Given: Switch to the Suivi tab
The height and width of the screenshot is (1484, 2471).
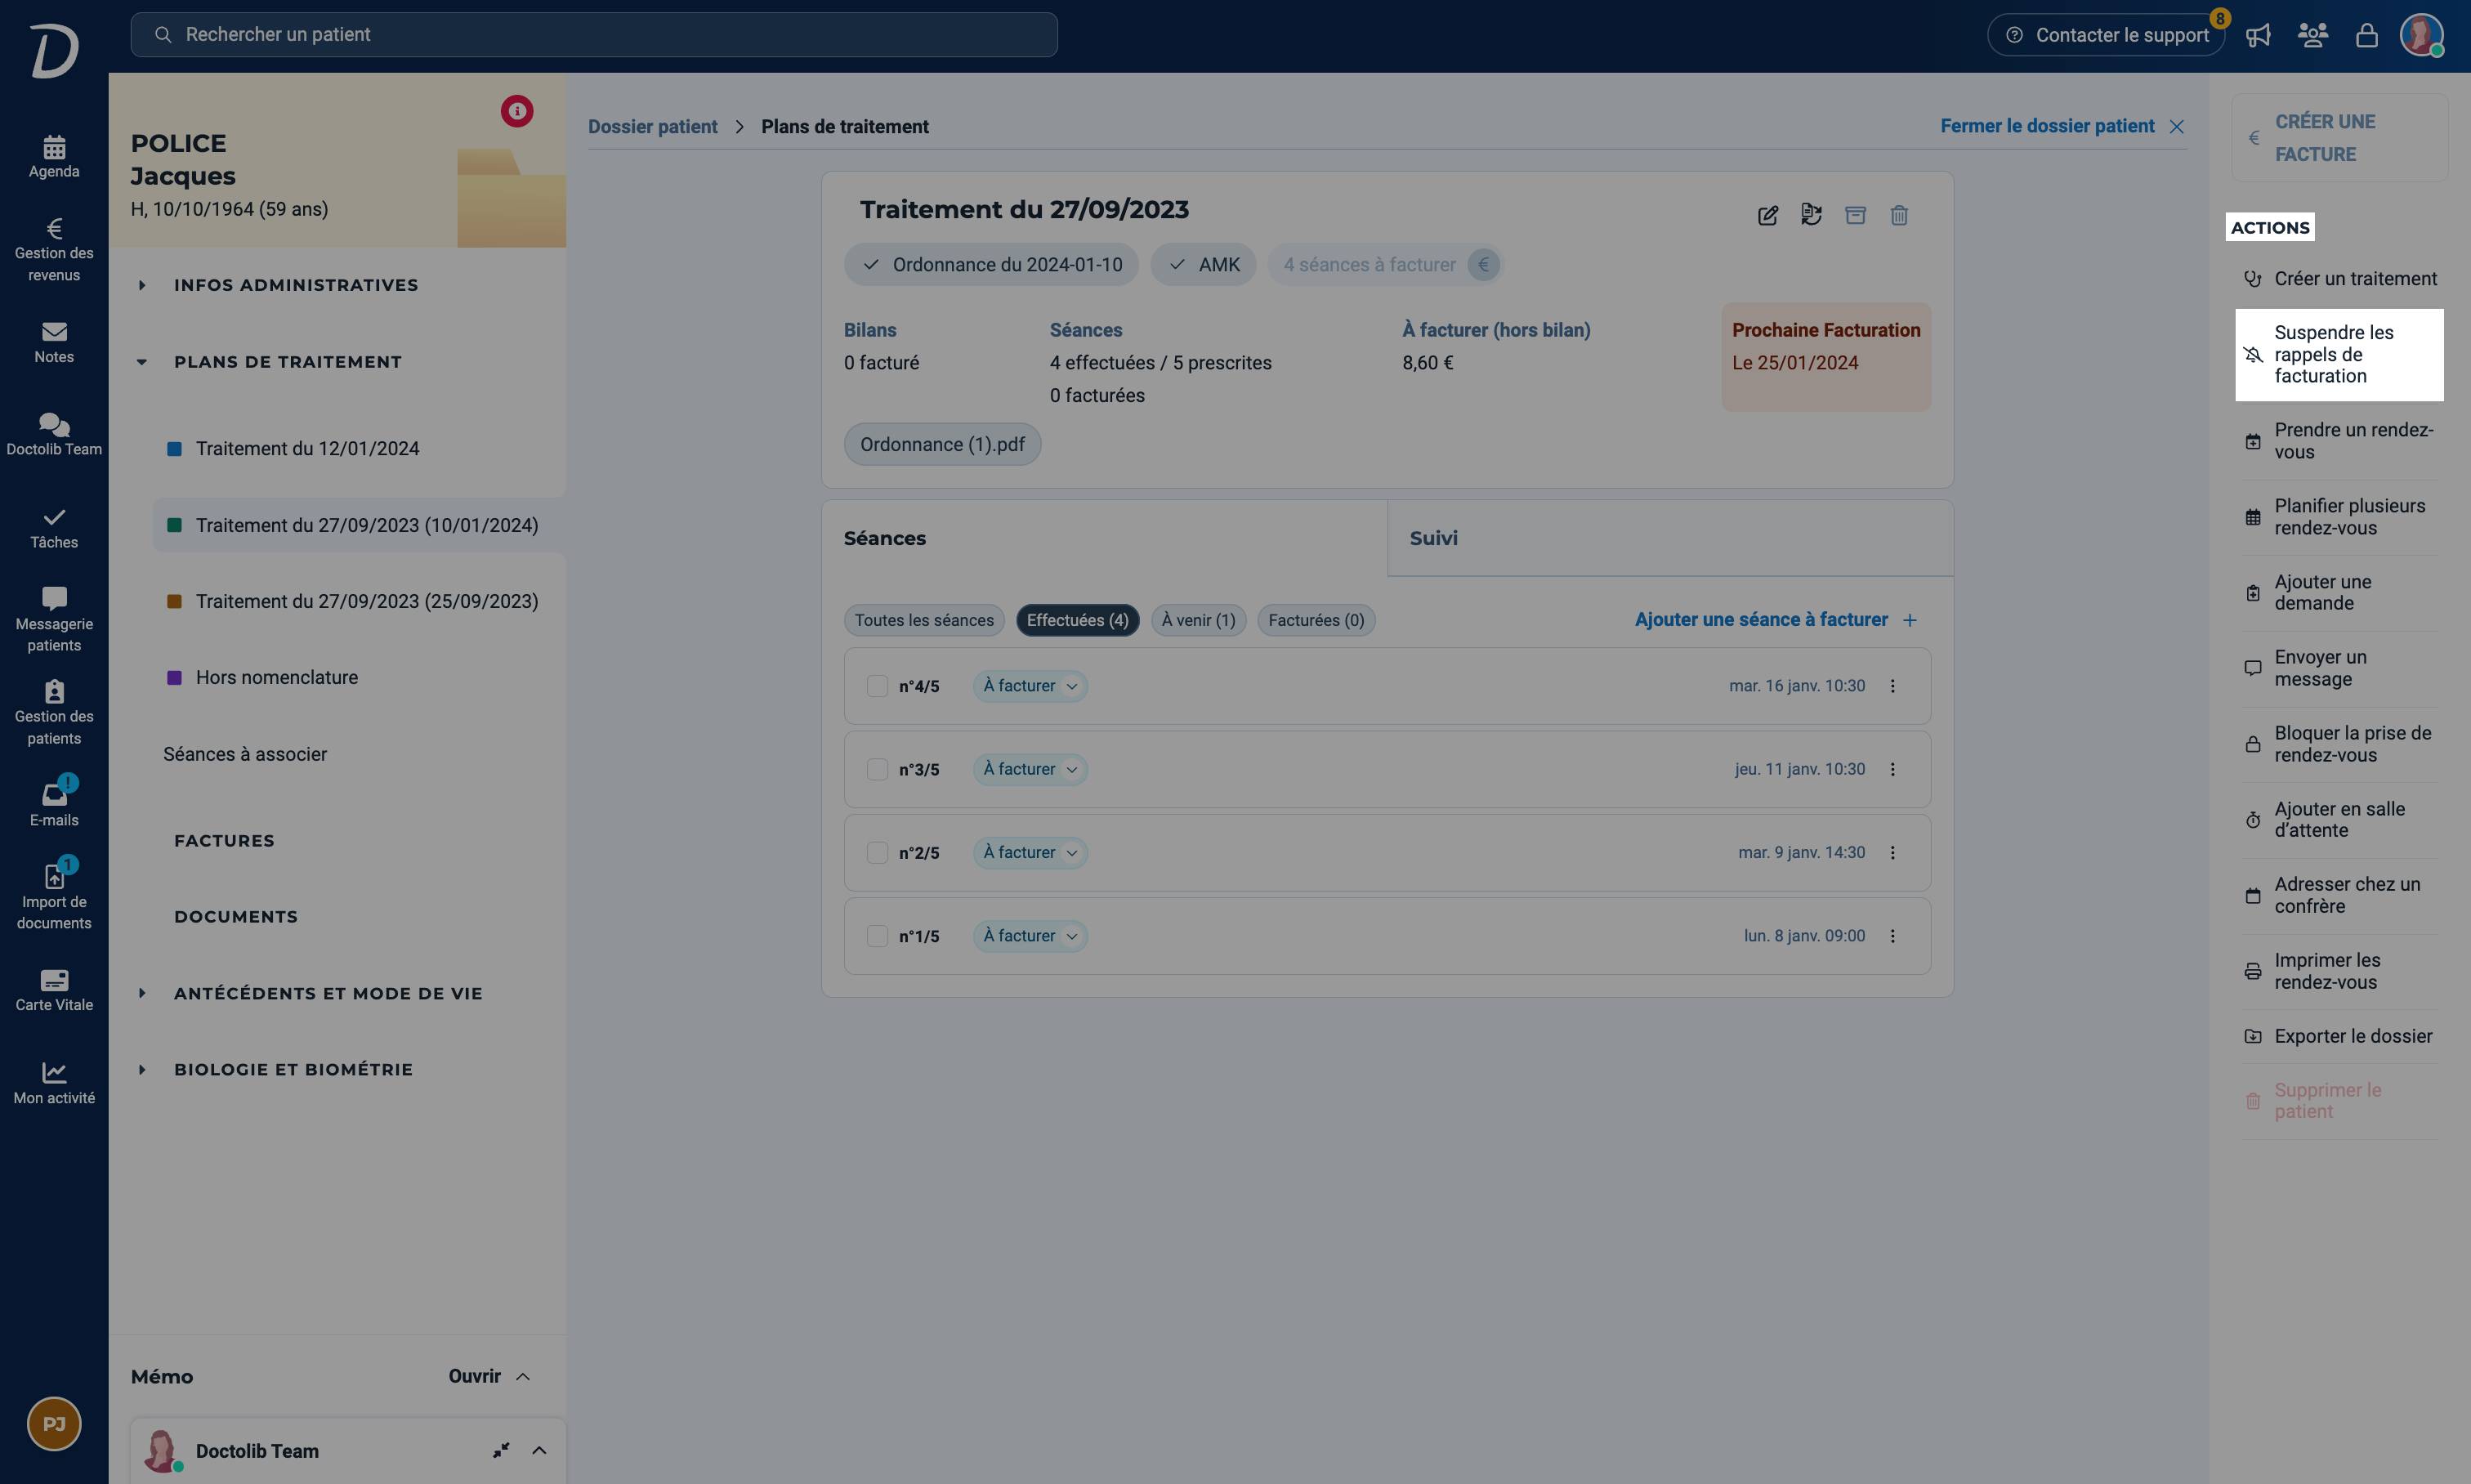Looking at the screenshot, I should click(1670, 539).
